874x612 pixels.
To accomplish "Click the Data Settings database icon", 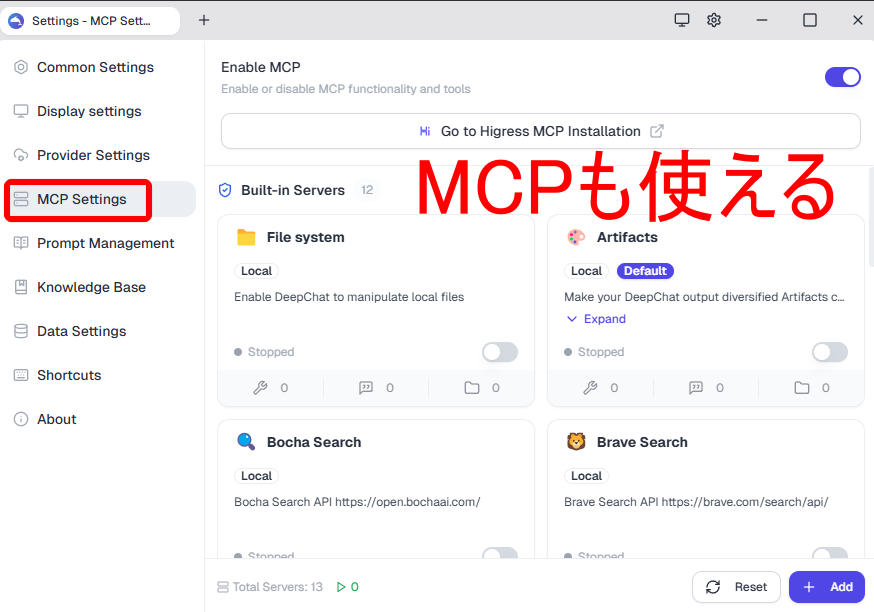I will [x=21, y=331].
